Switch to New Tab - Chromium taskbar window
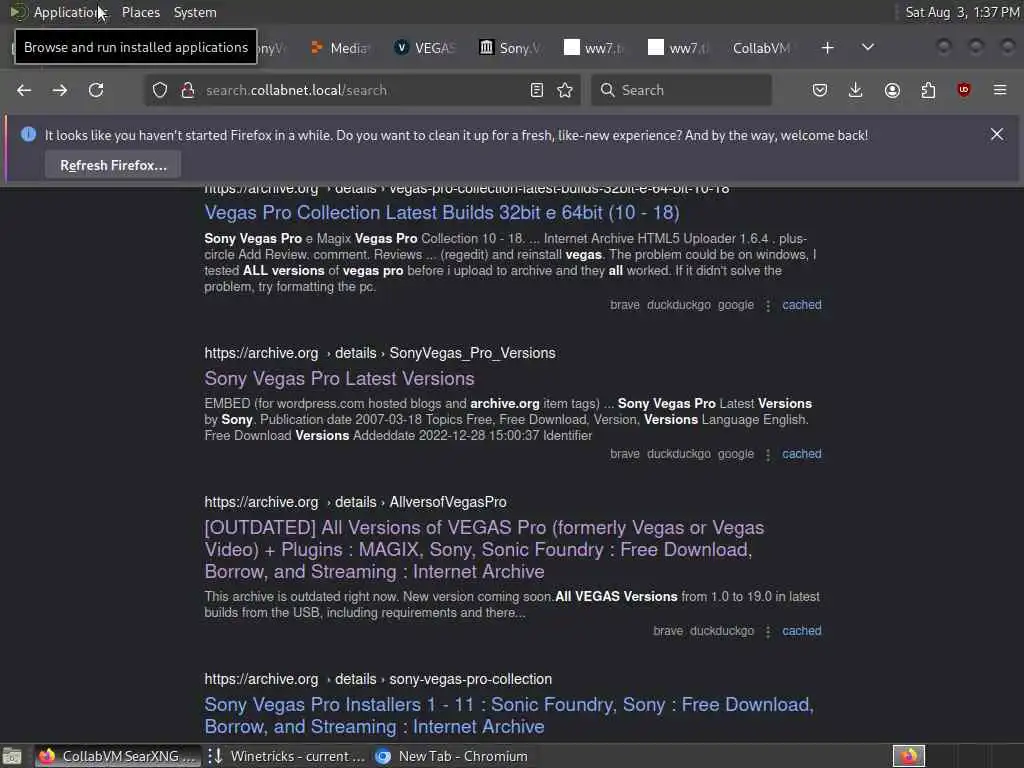 pos(452,756)
